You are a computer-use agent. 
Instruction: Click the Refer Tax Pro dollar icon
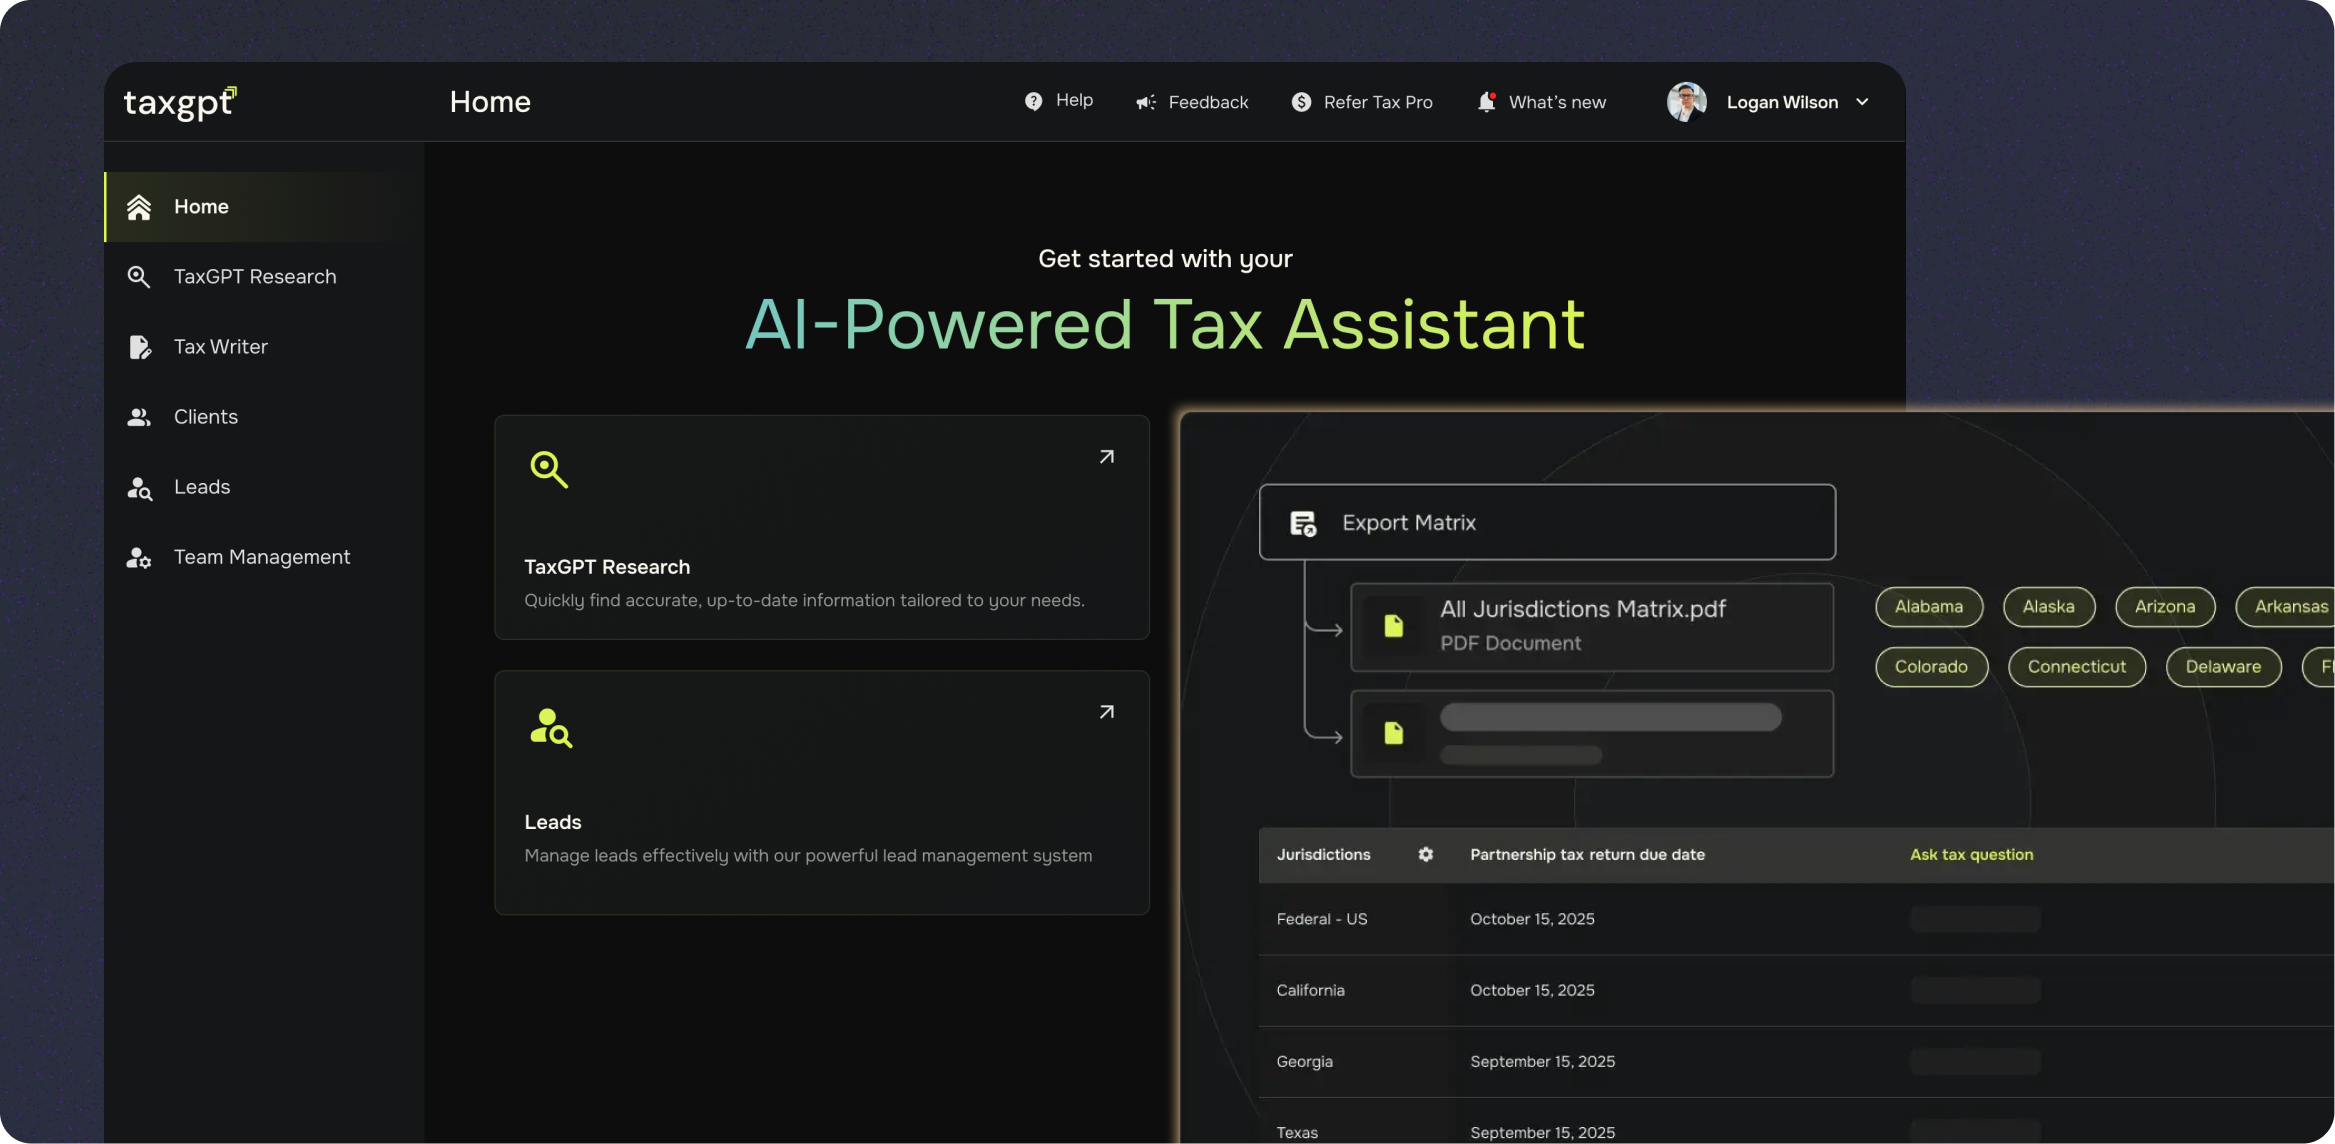coord(1301,102)
